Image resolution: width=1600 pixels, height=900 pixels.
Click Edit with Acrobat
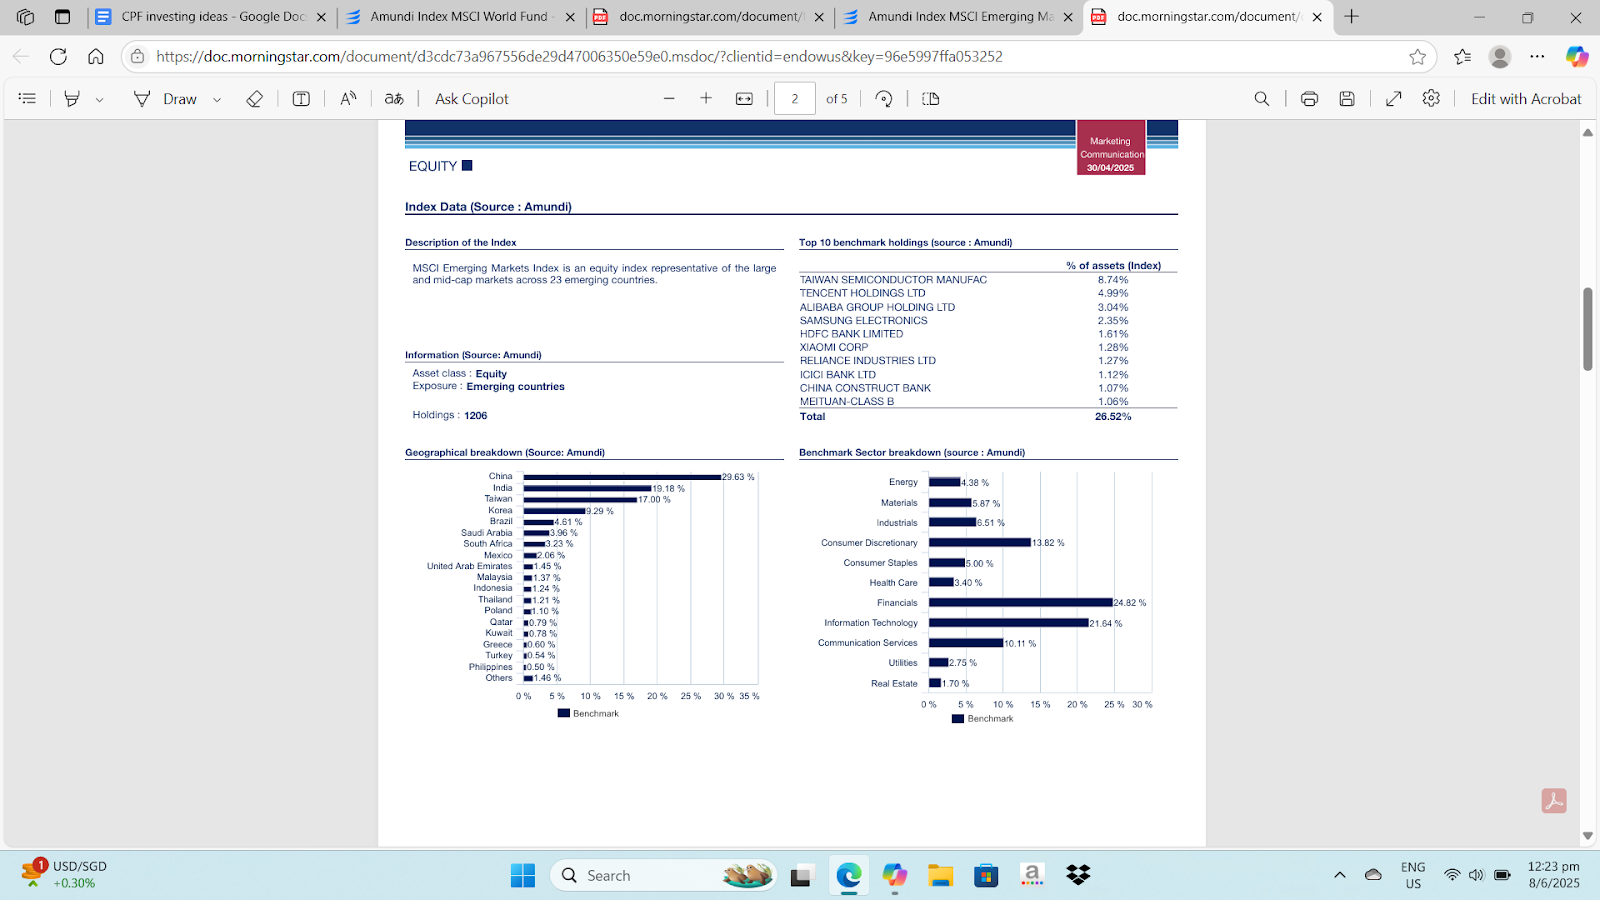point(1526,99)
